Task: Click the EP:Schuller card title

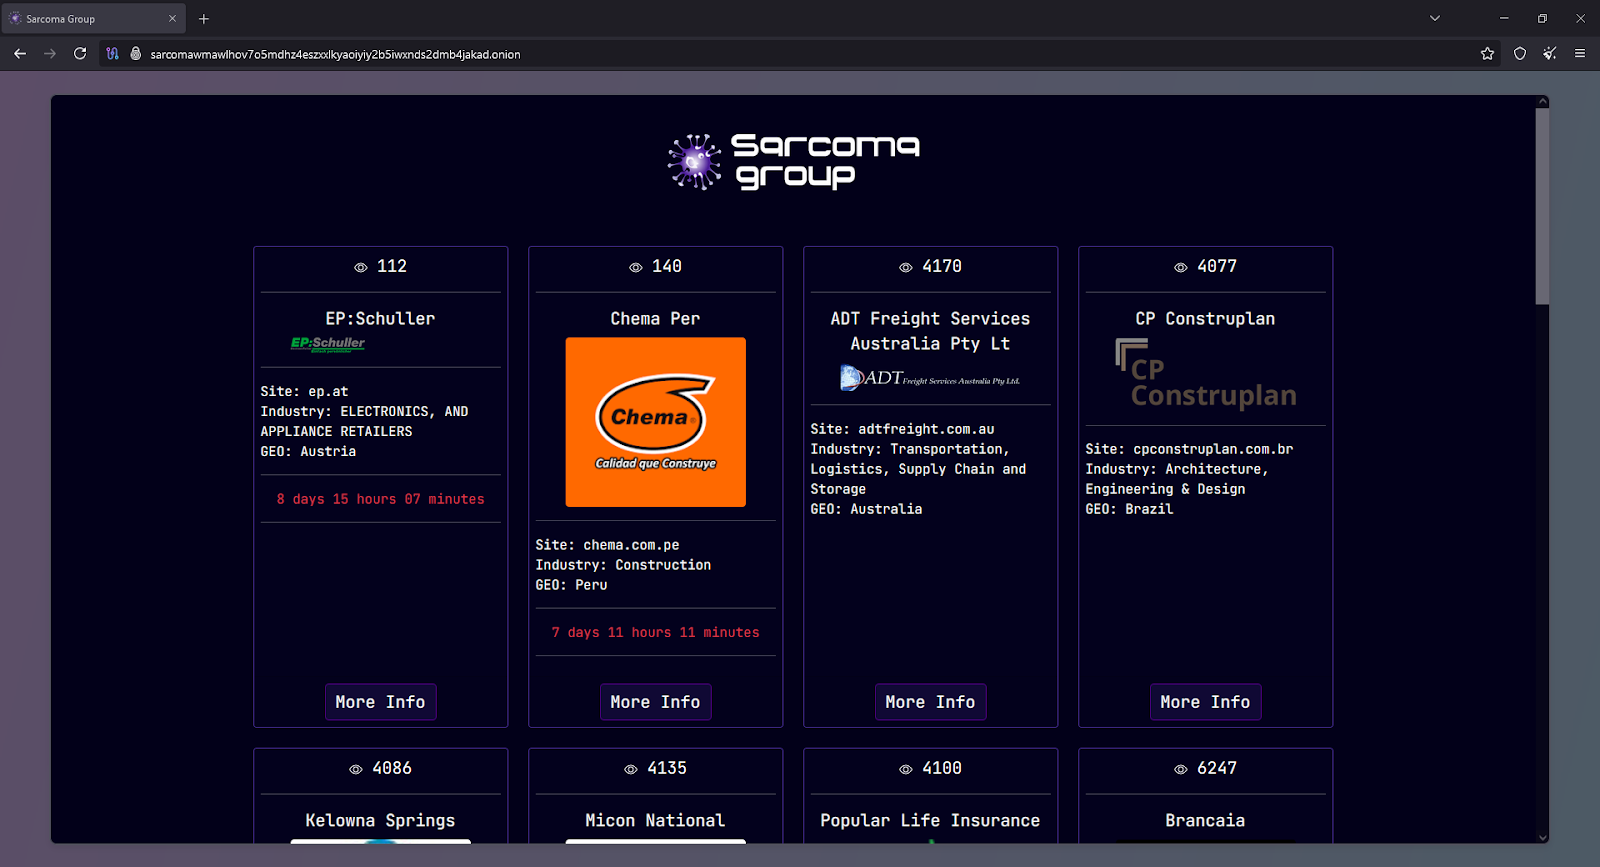Action: pos(380,318)
